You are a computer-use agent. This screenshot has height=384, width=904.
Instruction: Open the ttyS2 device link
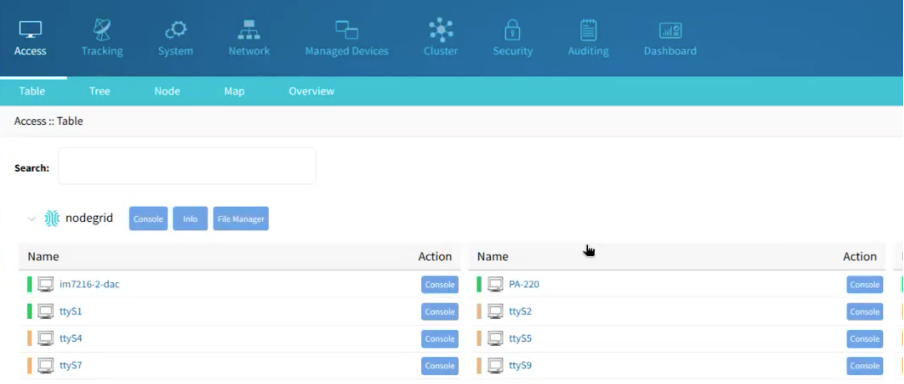tap(521, 311)
